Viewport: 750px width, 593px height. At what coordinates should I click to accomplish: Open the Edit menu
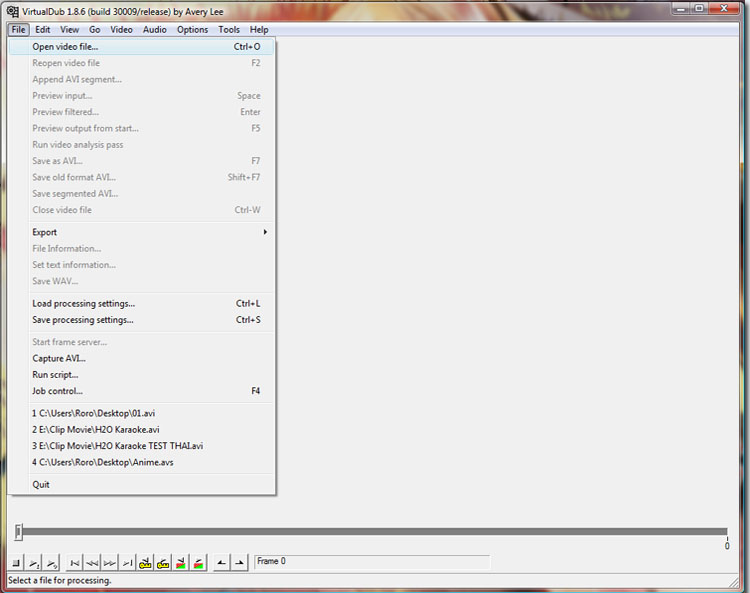click(43, 30)
